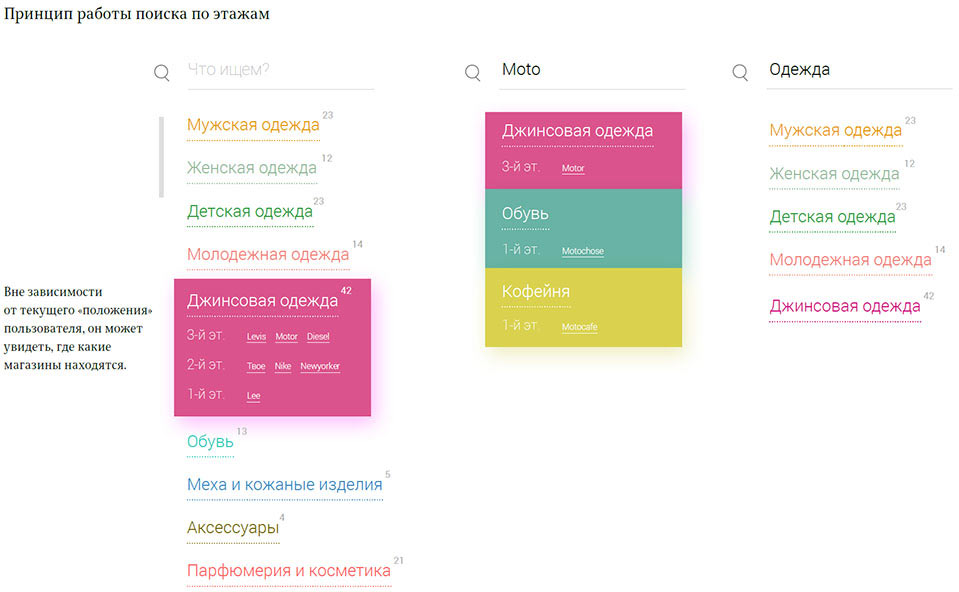The image size is (959, 592).
Task: Open the Motocafe store link
Action: (x=579, y=328)
